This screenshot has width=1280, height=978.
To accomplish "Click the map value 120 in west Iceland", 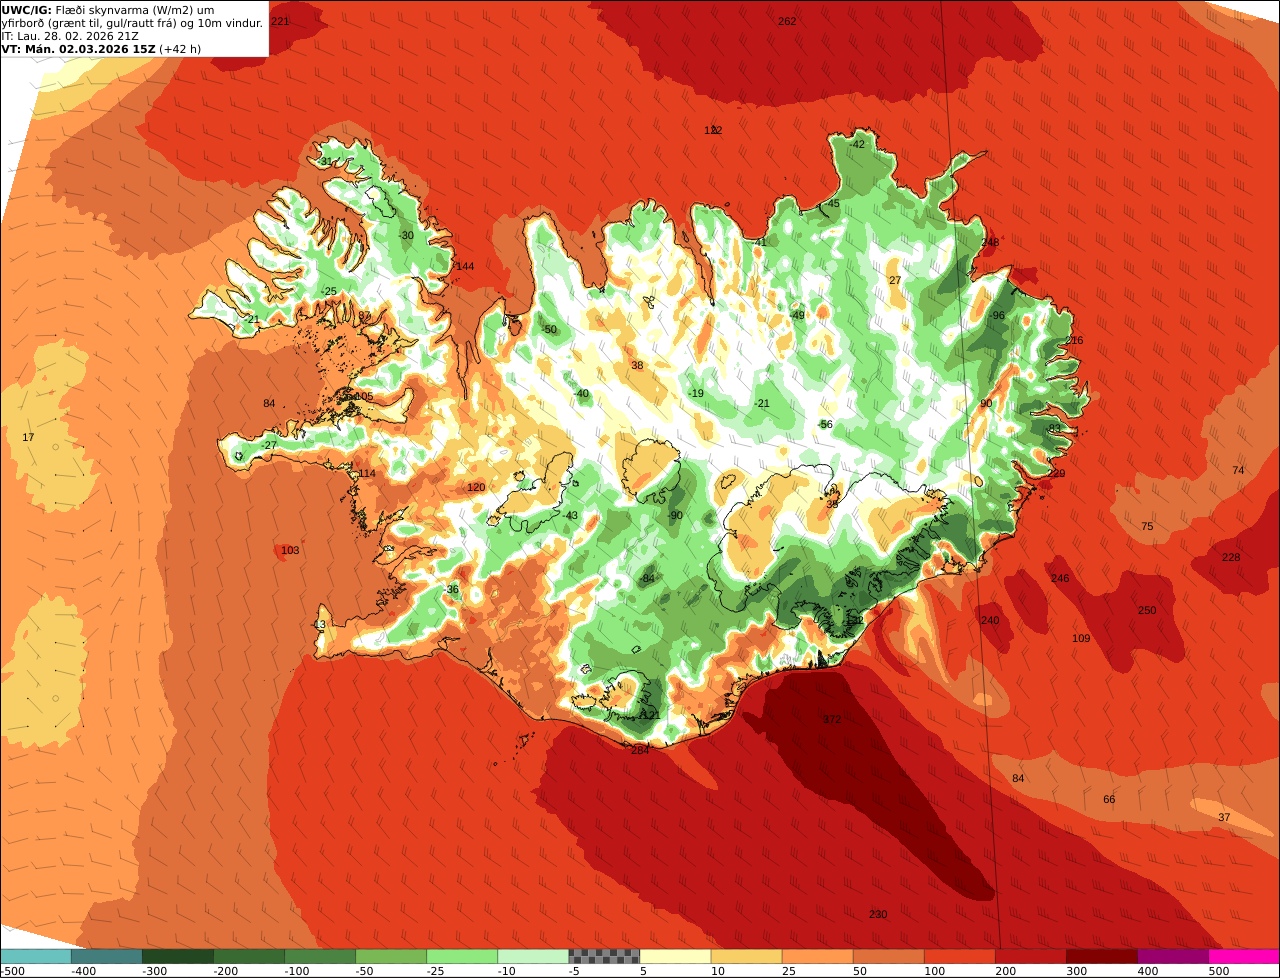I will [476, 487].
